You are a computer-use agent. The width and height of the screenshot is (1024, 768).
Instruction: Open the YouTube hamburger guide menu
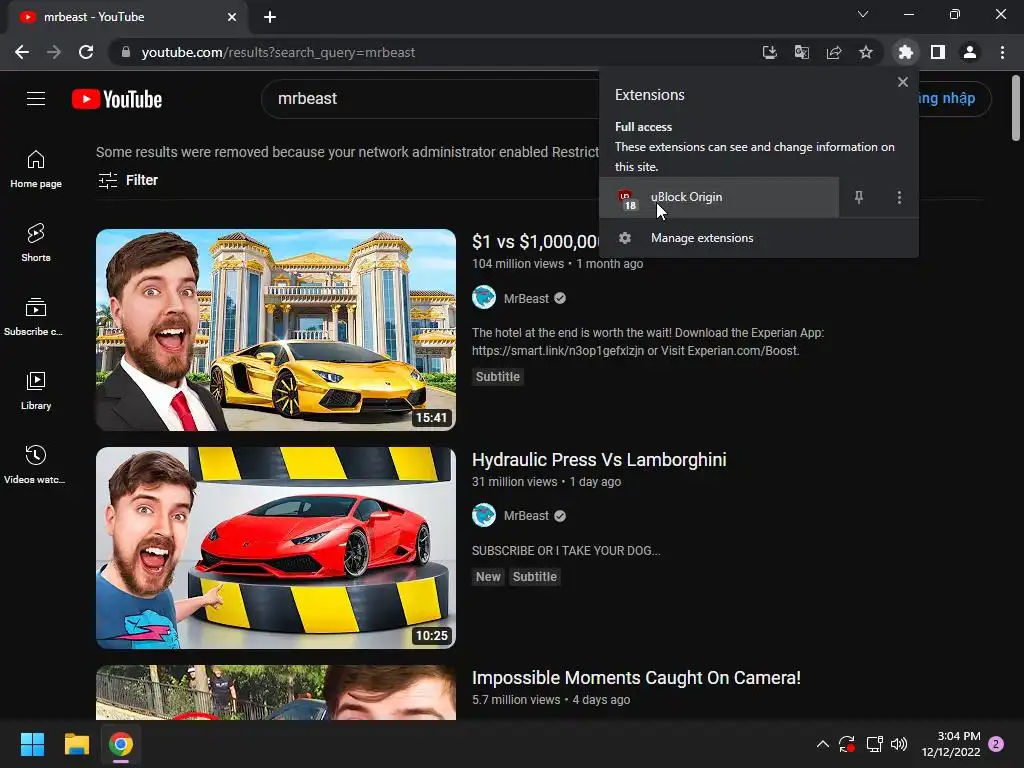click(36, 99)
